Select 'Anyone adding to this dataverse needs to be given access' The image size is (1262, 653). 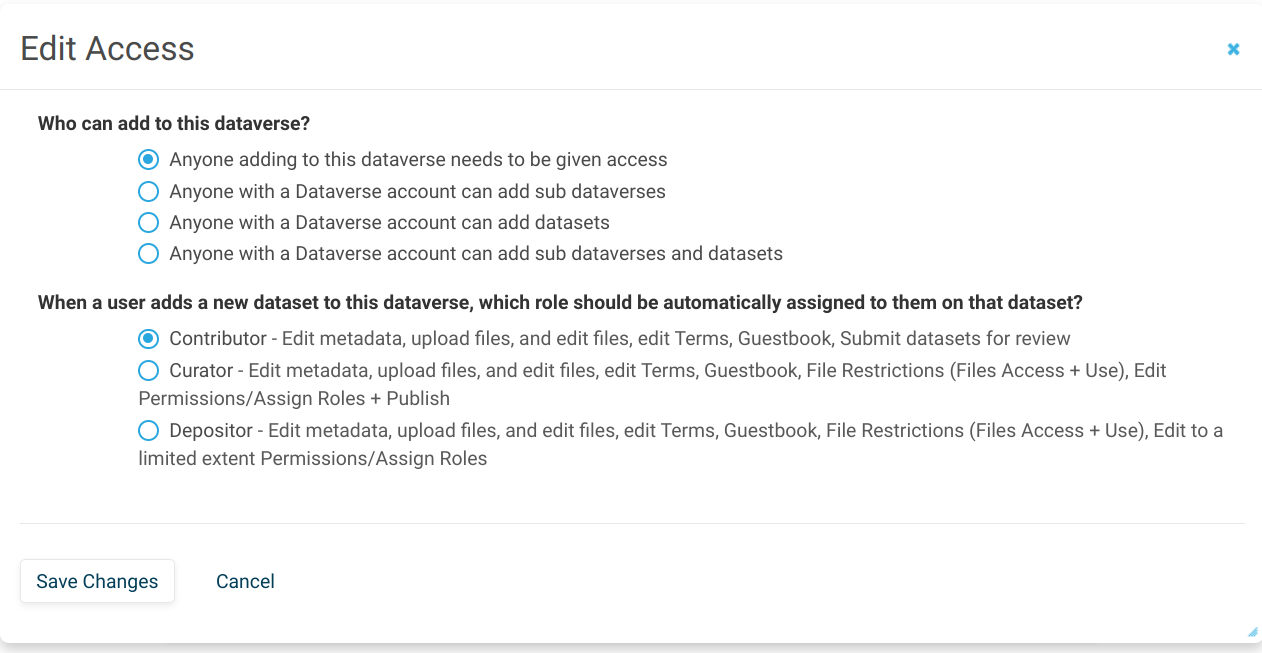click(148, 159)
